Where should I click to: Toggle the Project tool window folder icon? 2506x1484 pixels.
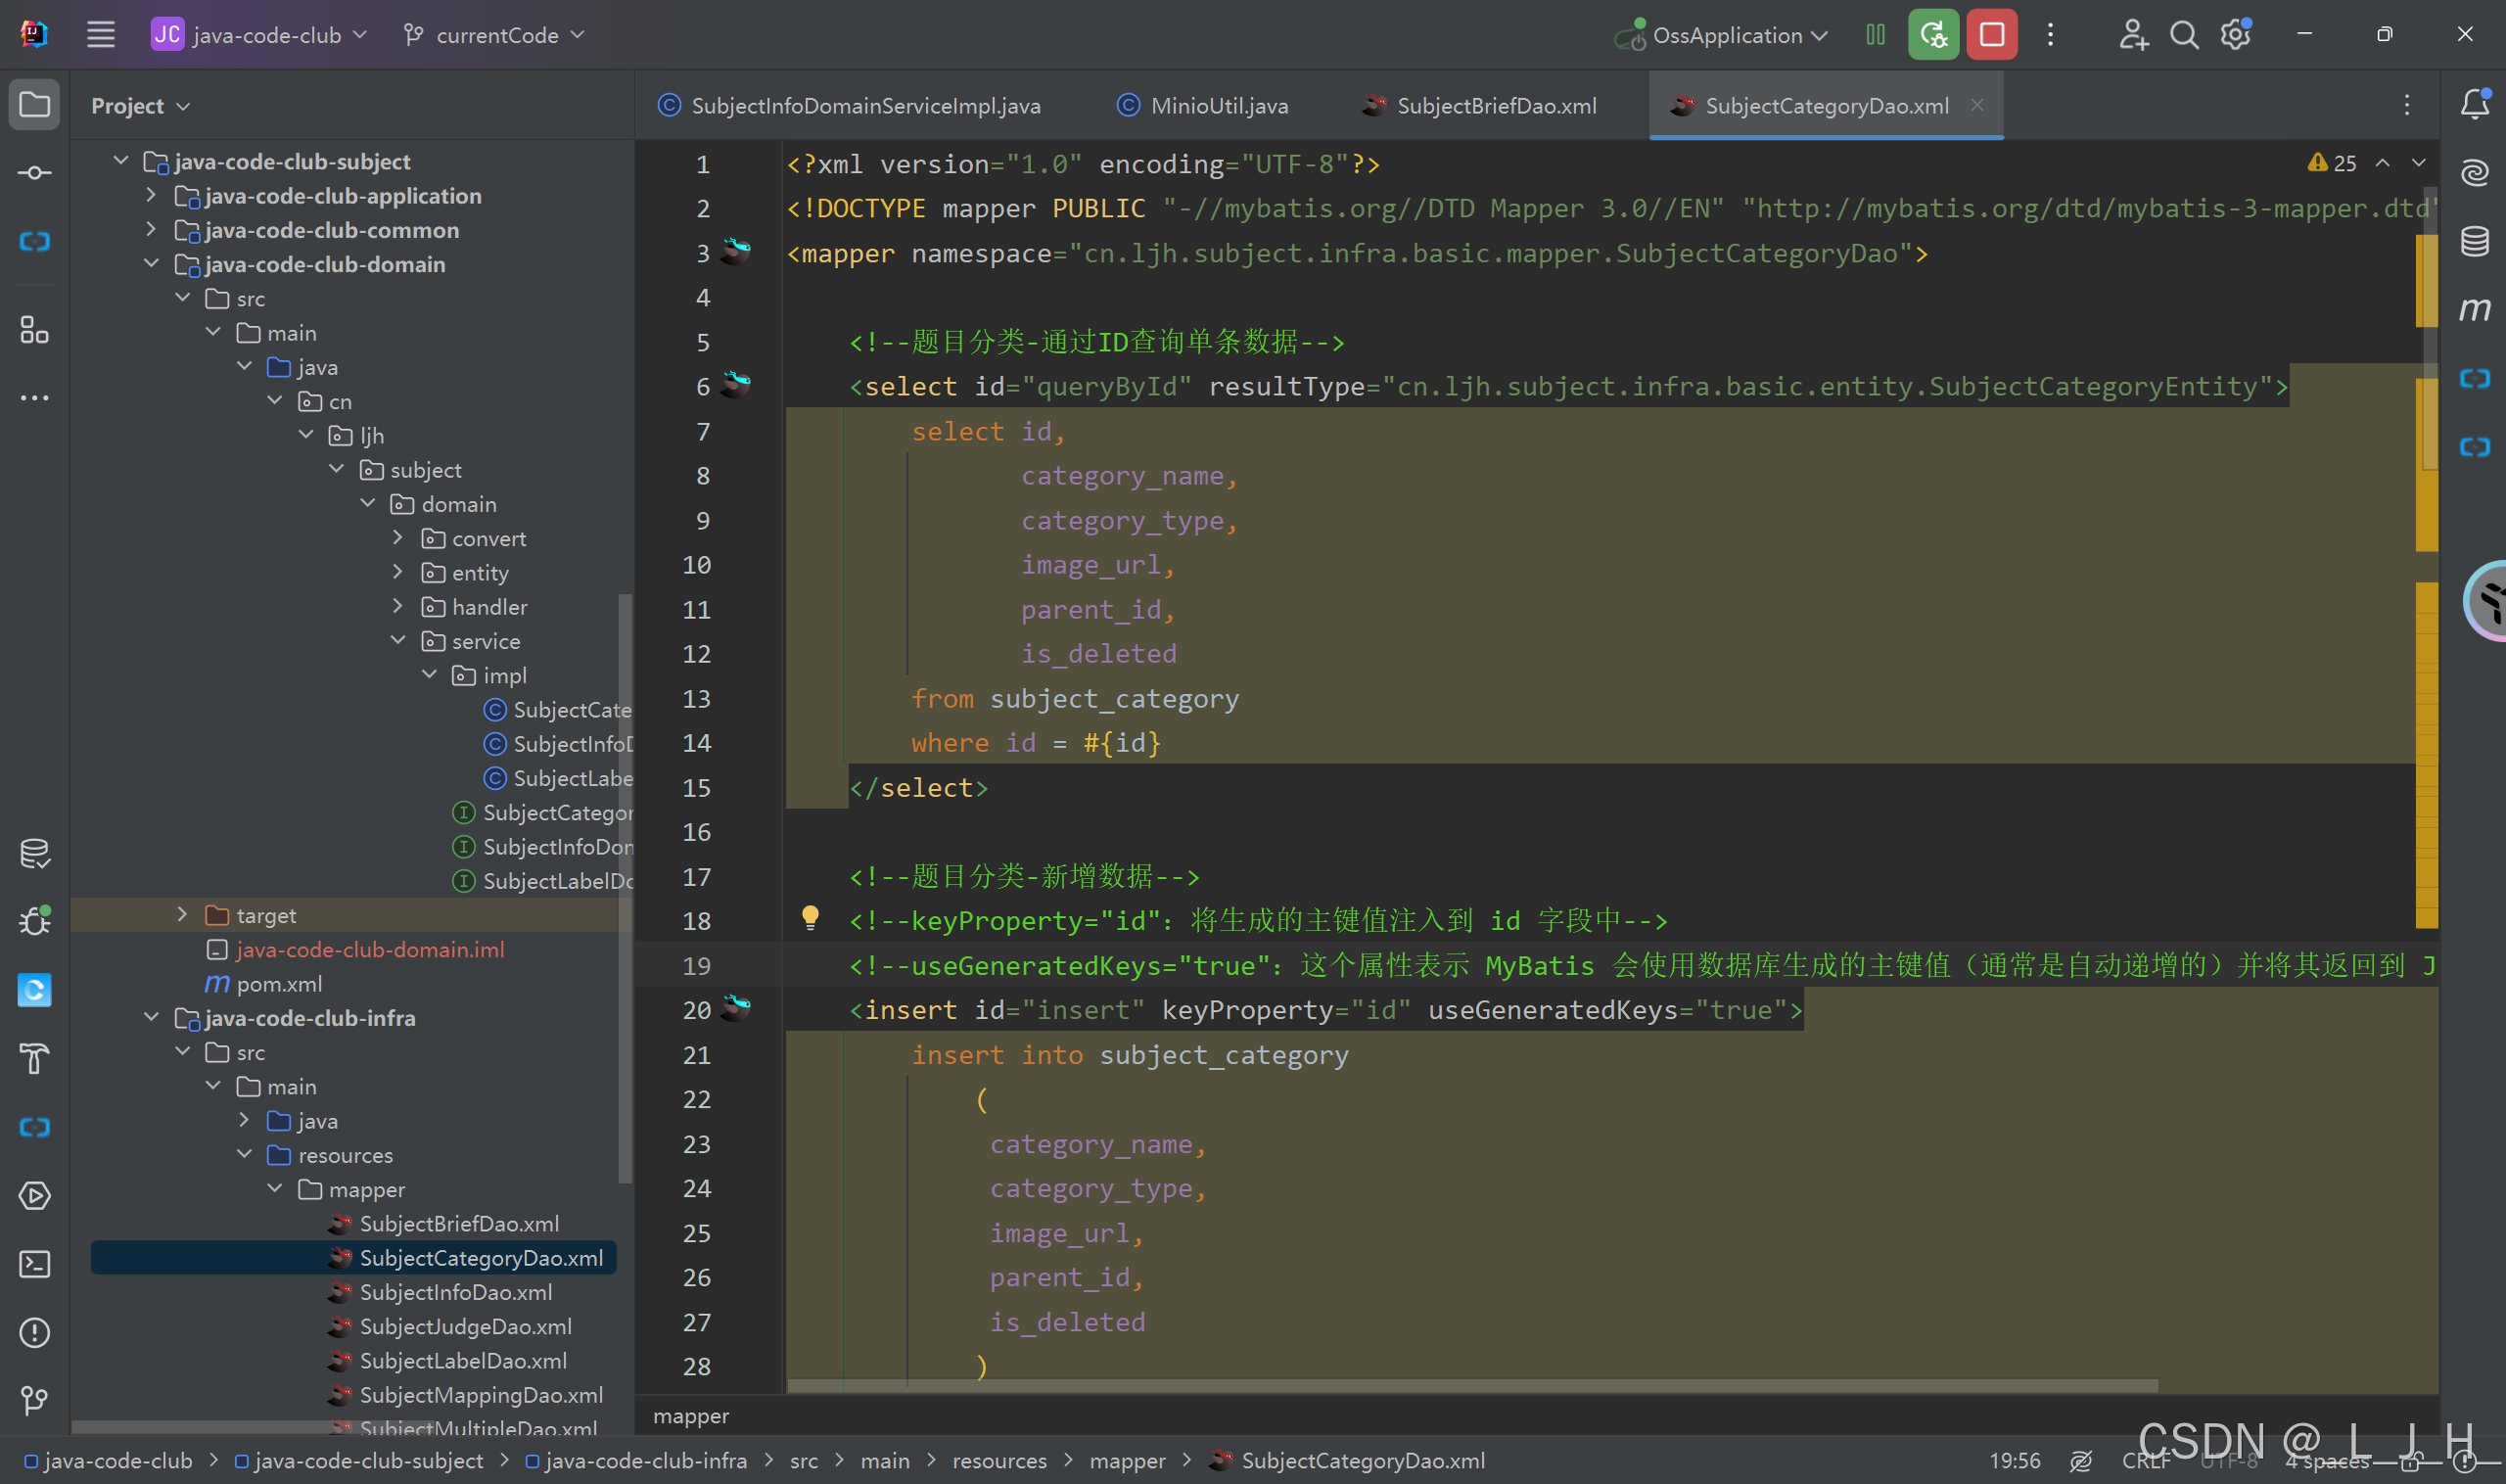pyautogui.click(x=35, y=104)
